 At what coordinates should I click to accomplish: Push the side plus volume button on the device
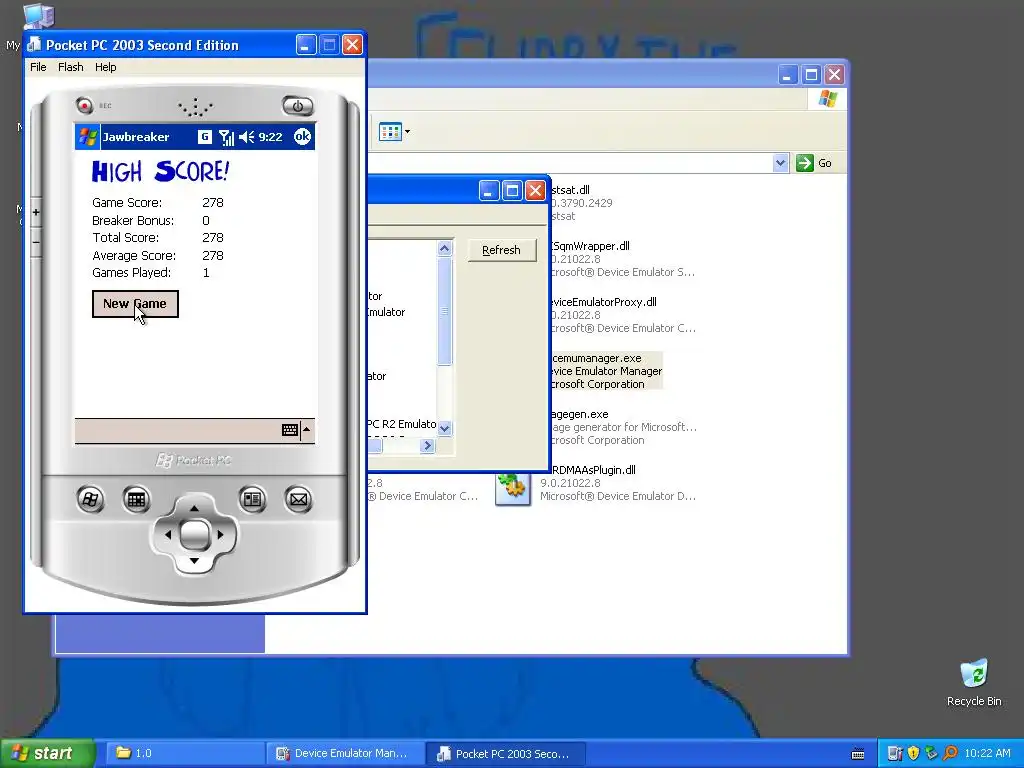coord(36,212)
